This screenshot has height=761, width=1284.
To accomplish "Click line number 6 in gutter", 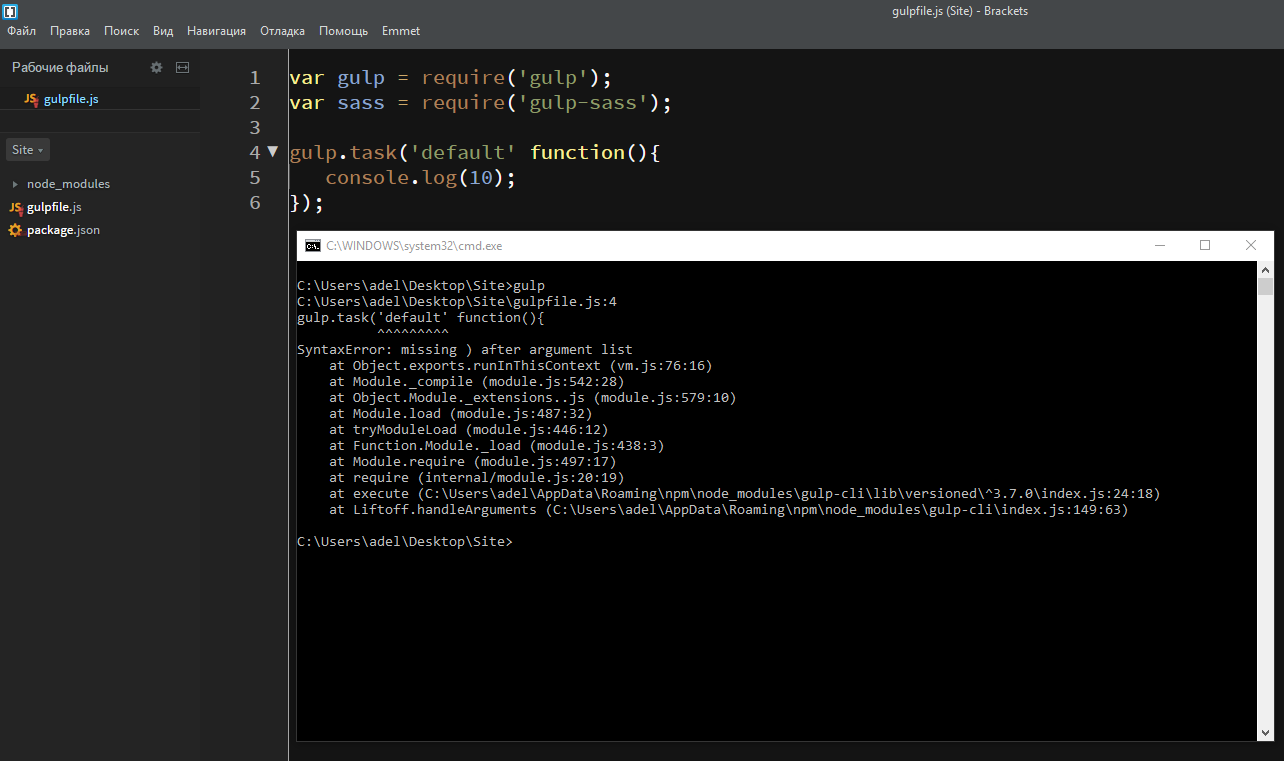I will point(255,203).
